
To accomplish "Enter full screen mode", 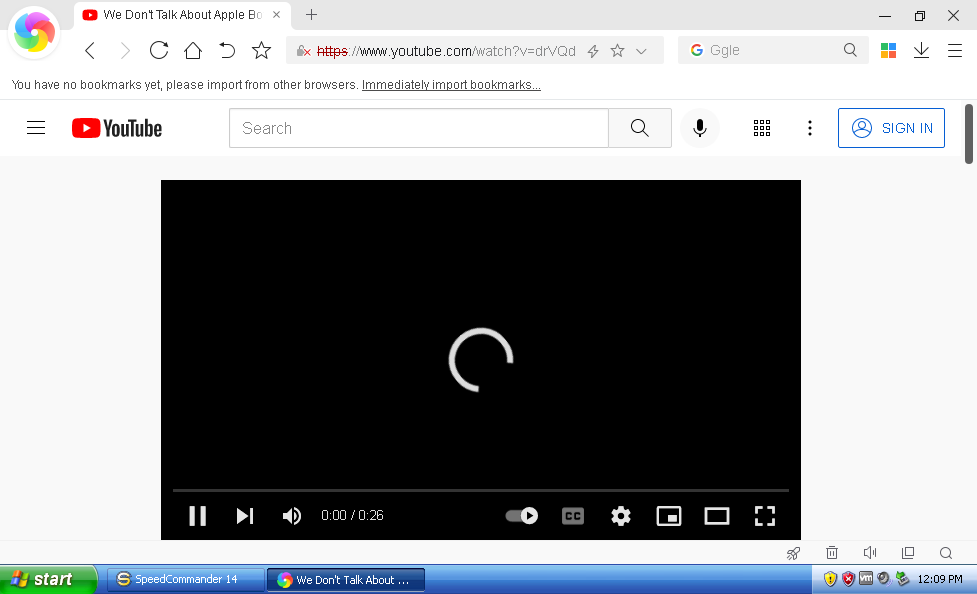I will click(x=765, y=515).
